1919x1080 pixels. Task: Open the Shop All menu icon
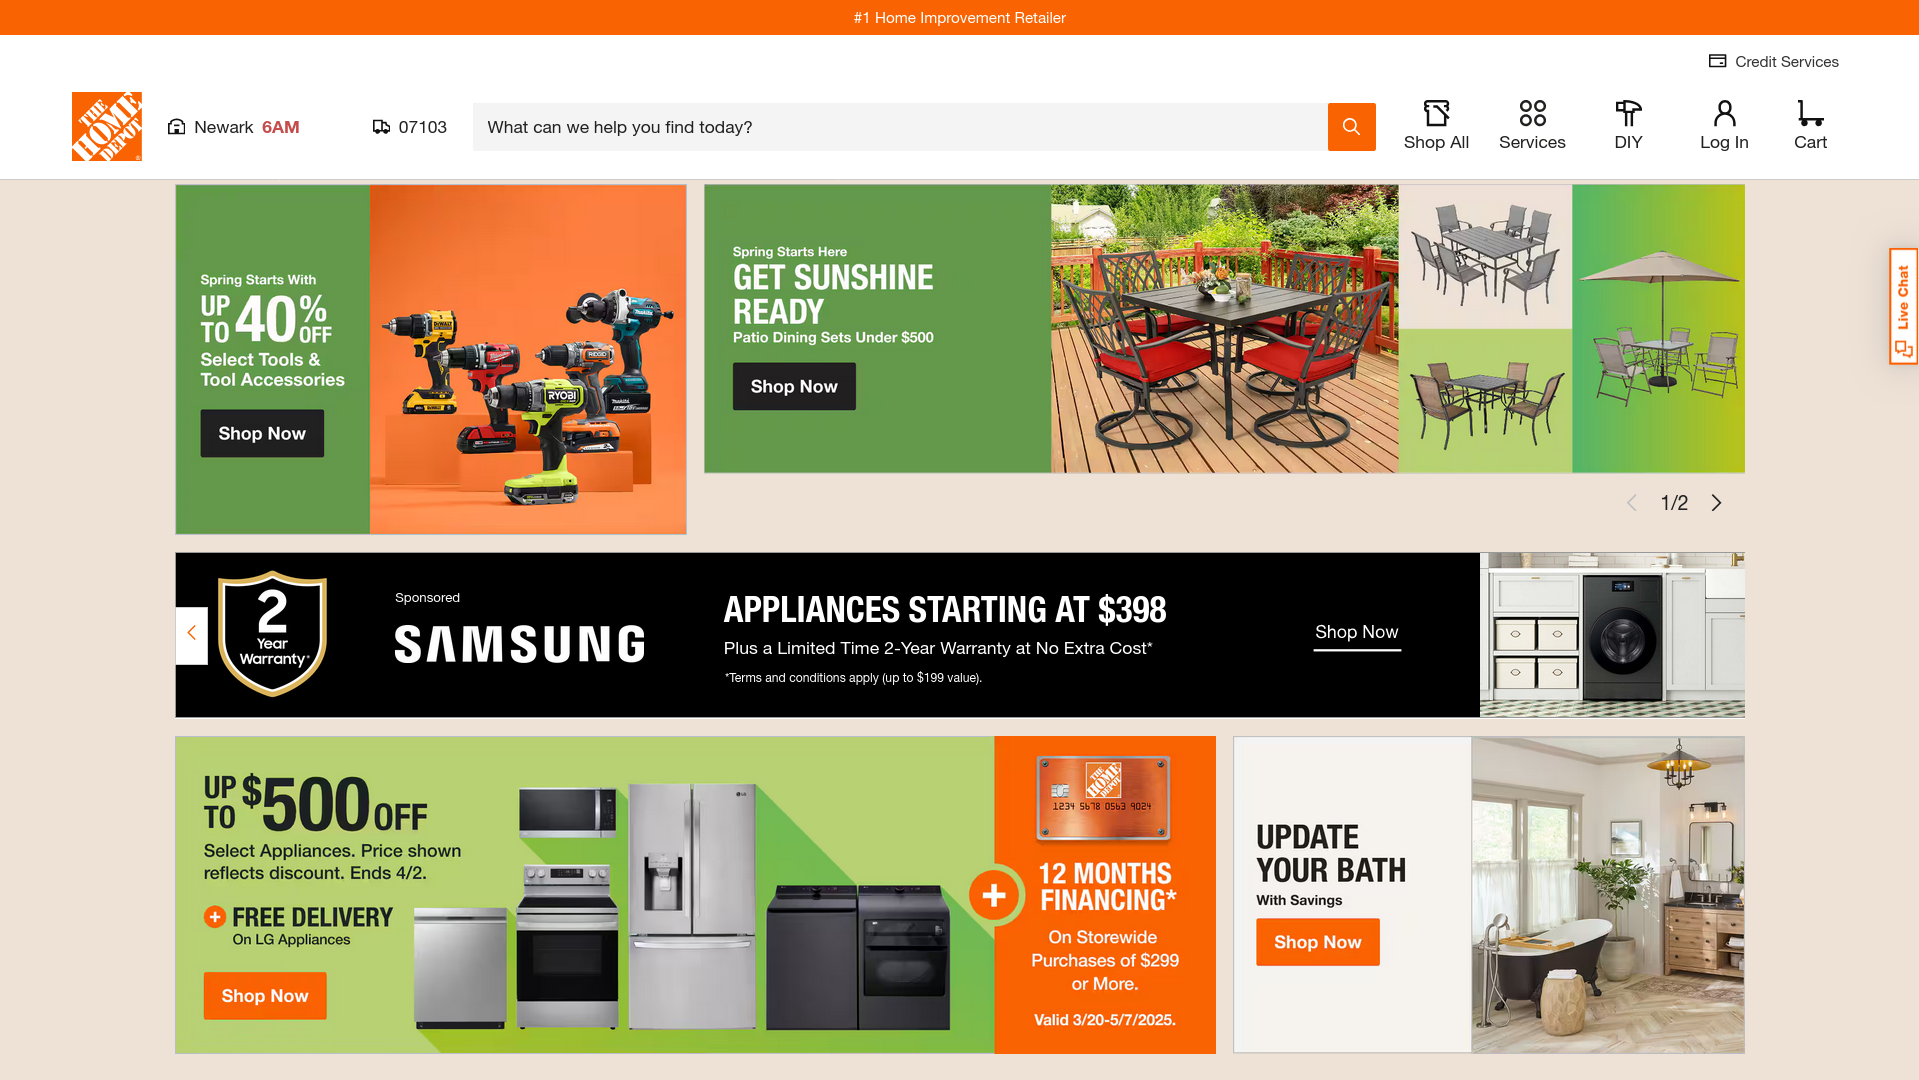click(1436, 113)
